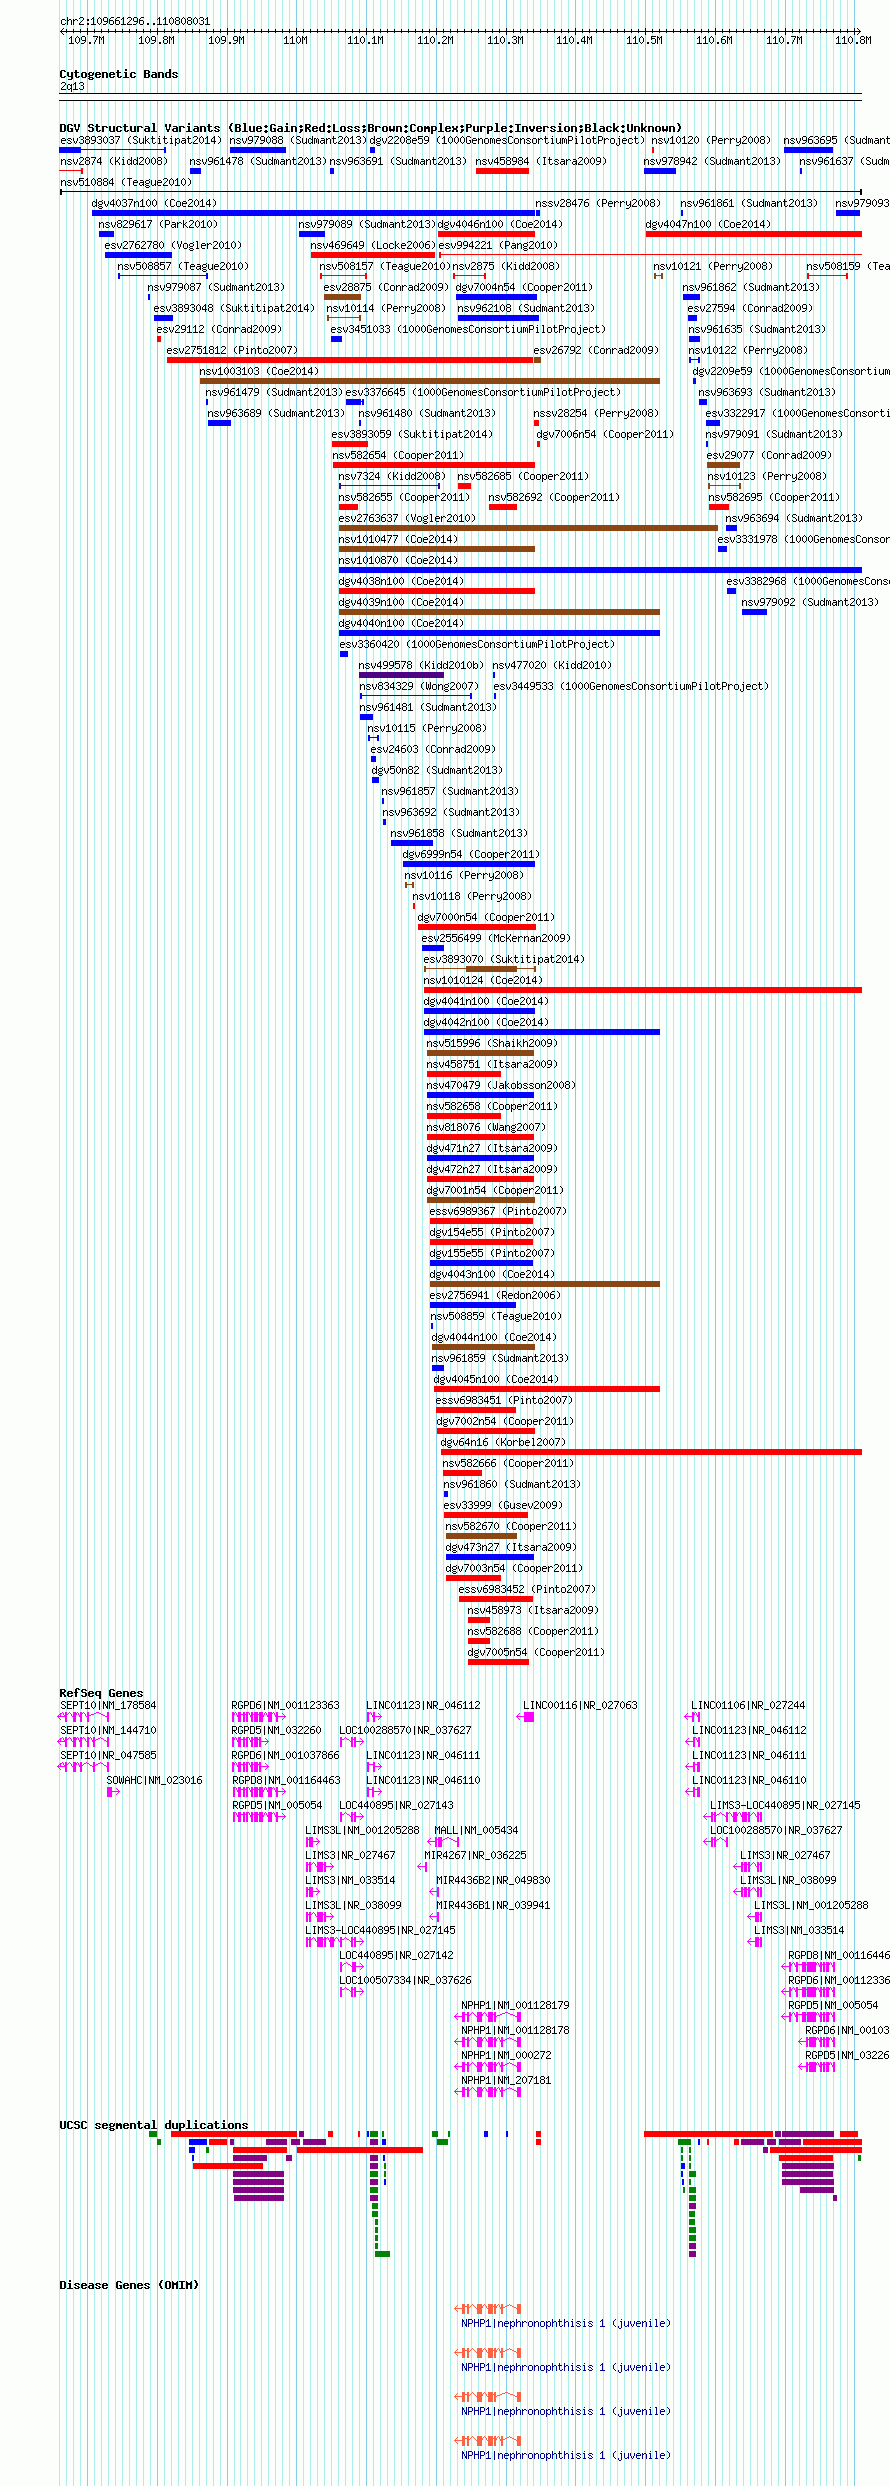
Task: Open the Disease Genes (OMIM) track title
Action: (129, 2285)
